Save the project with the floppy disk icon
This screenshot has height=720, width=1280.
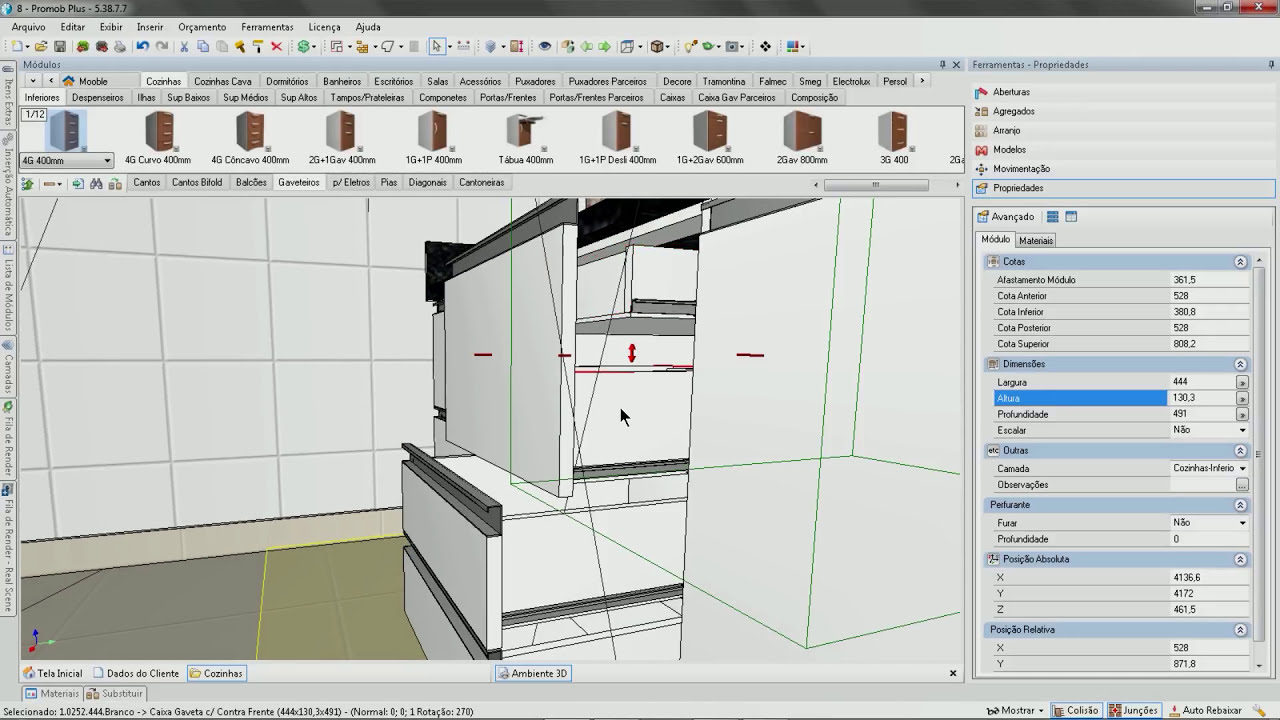[x=60, y=46]
